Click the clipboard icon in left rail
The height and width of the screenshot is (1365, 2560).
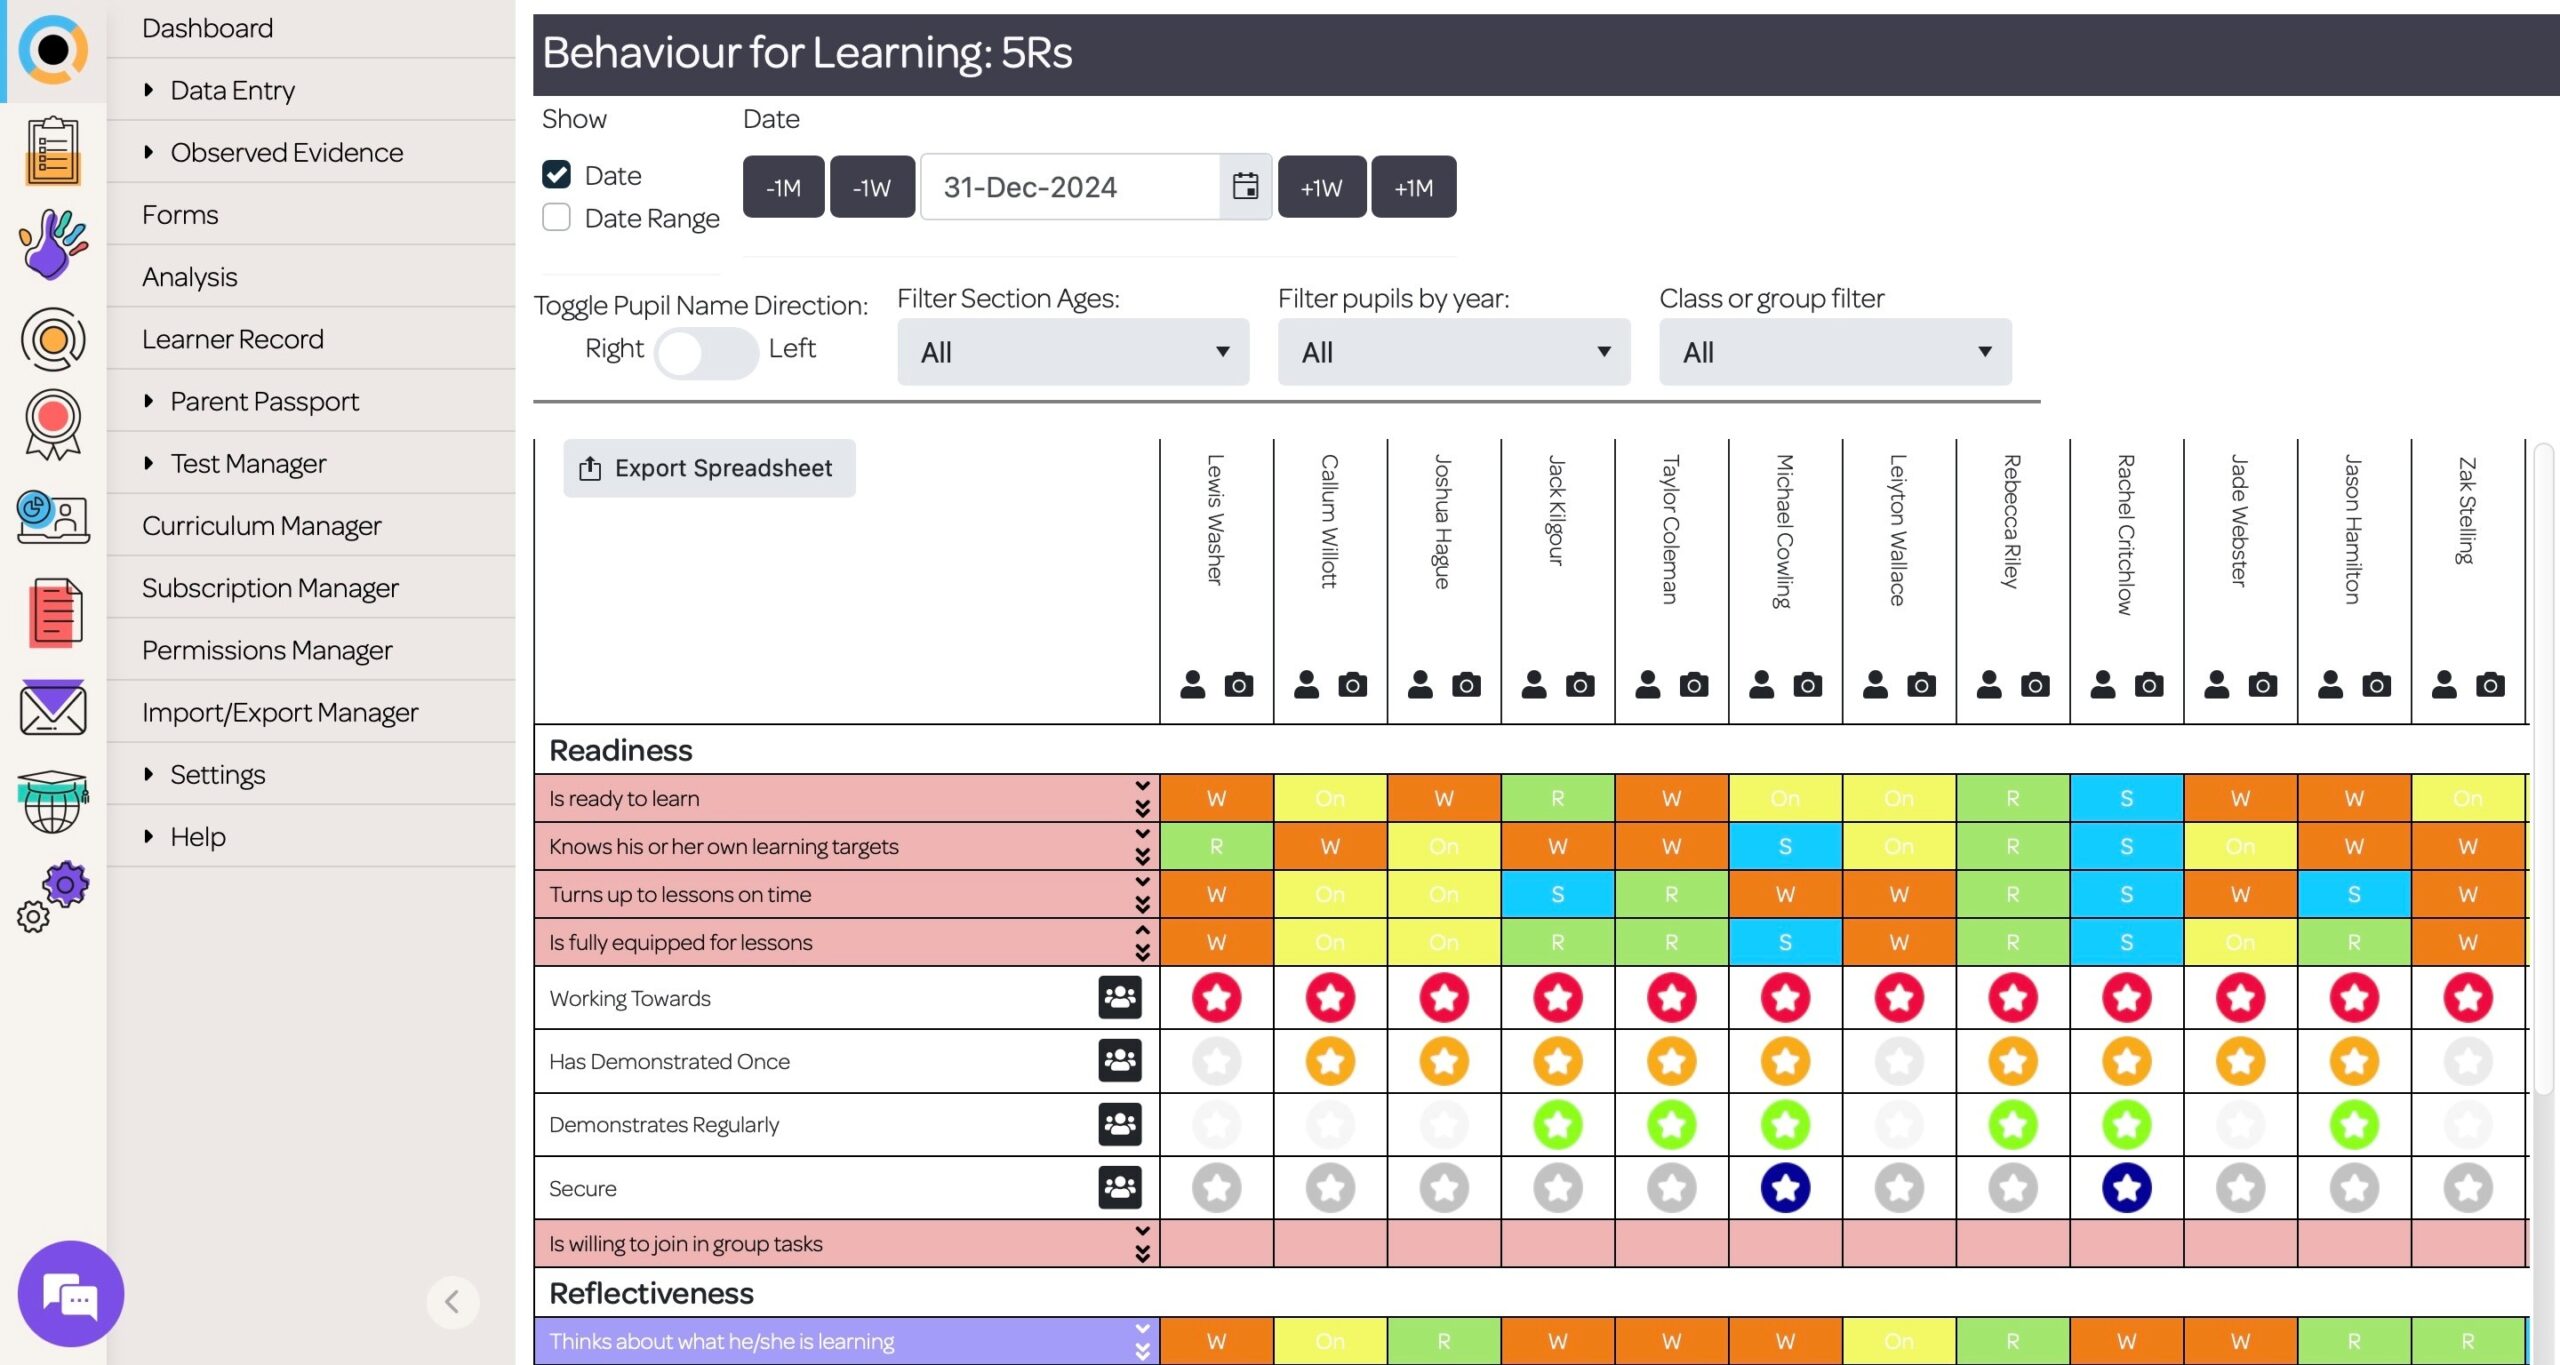[53, 151]
